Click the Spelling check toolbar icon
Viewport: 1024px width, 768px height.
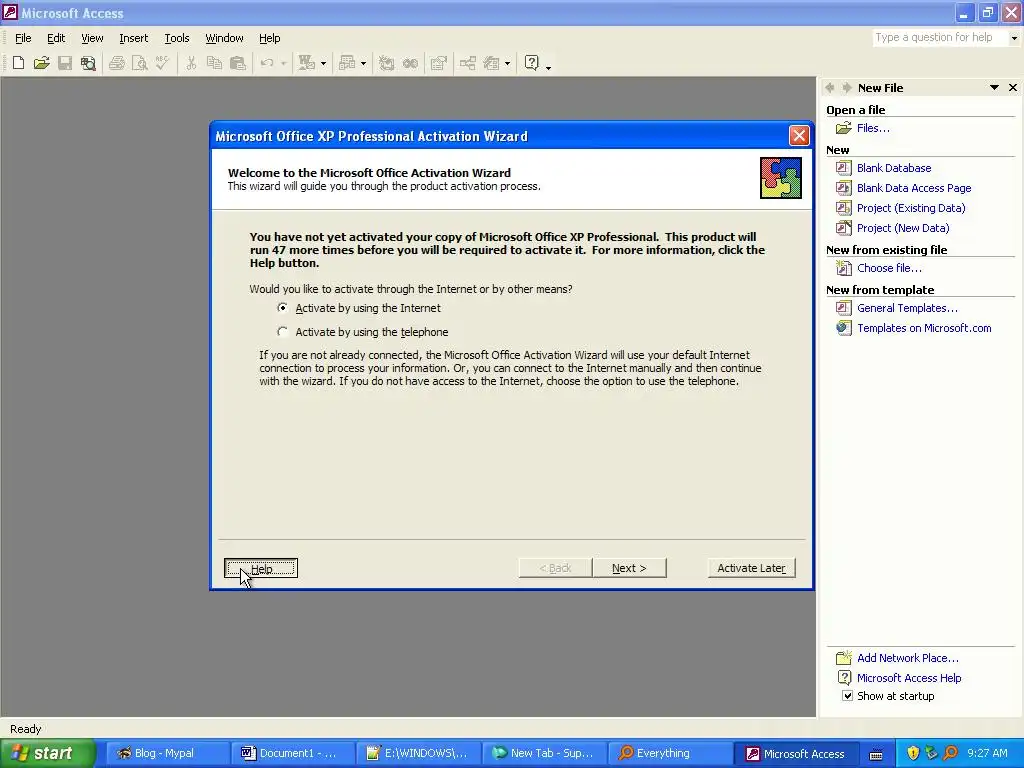[x=163, y=63]
